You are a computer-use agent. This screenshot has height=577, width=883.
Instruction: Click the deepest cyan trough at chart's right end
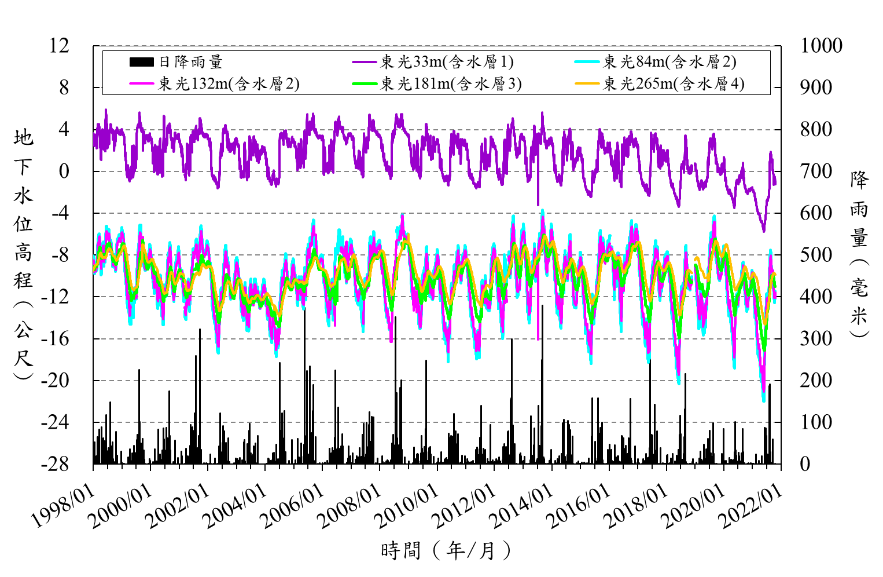coord(764,398)
